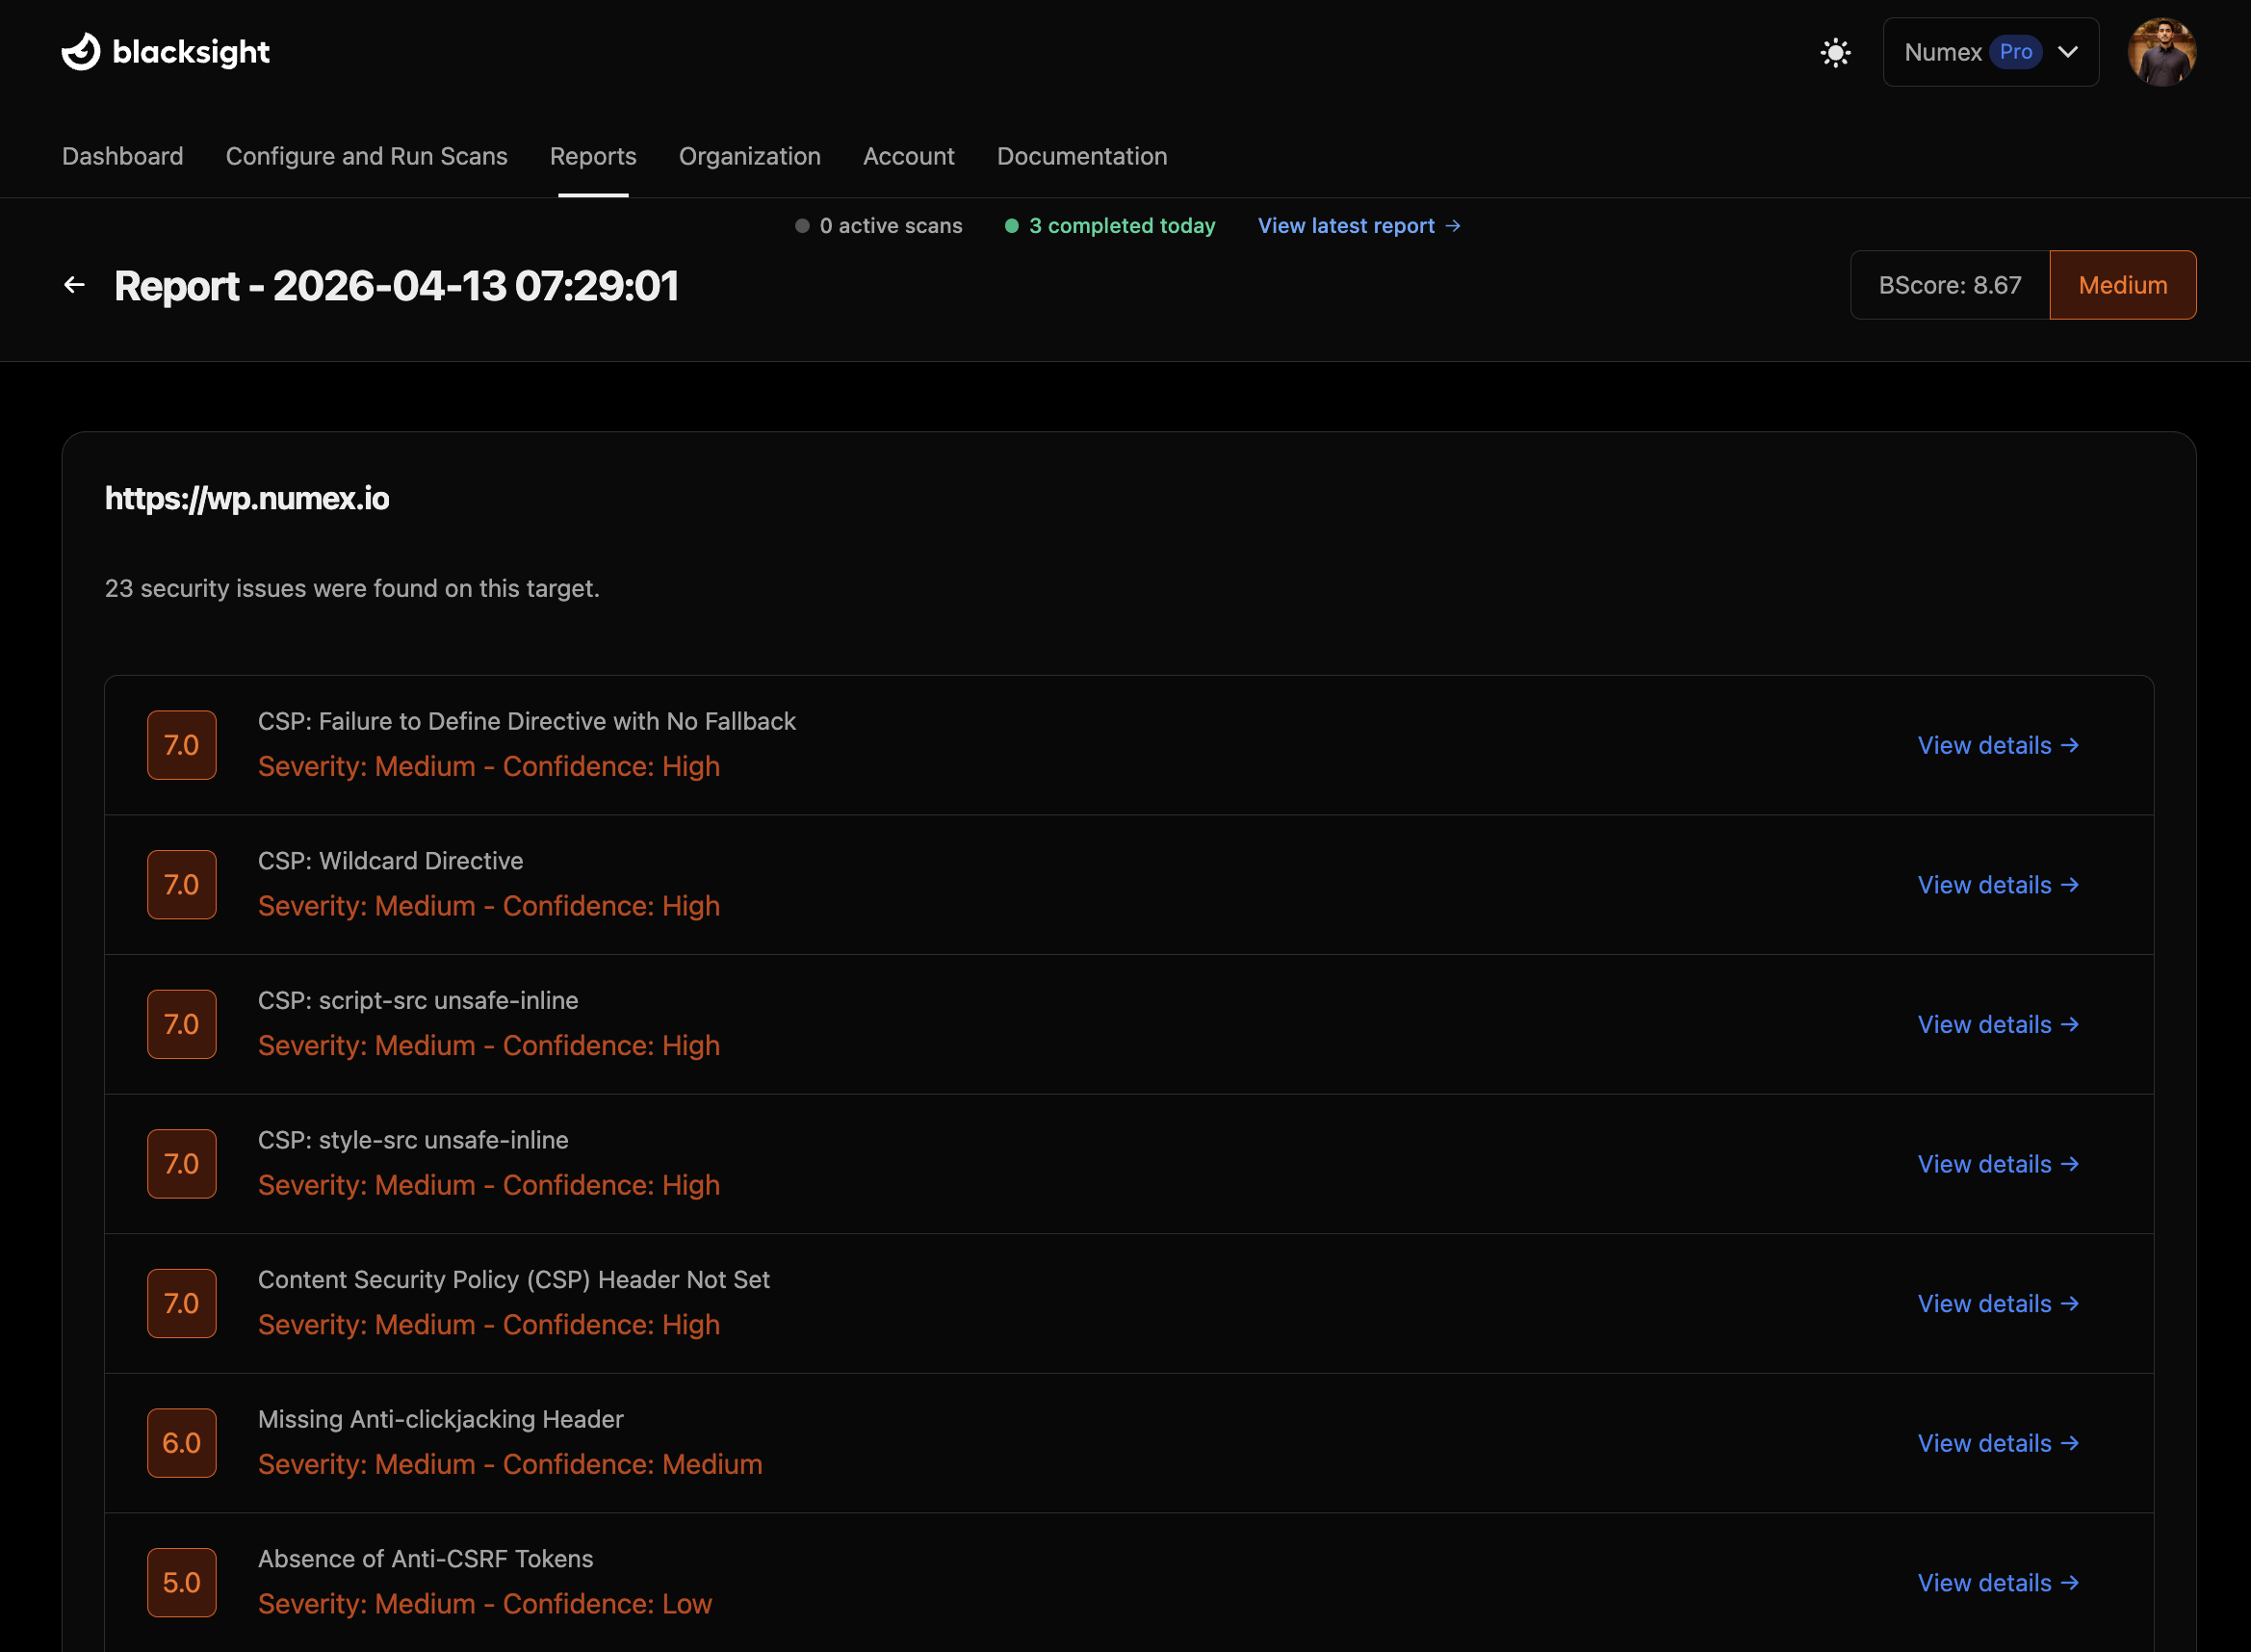Click the arrow icon next to View latest report
This screenshot has height=1652, width=2251.
pos(1453,226)
